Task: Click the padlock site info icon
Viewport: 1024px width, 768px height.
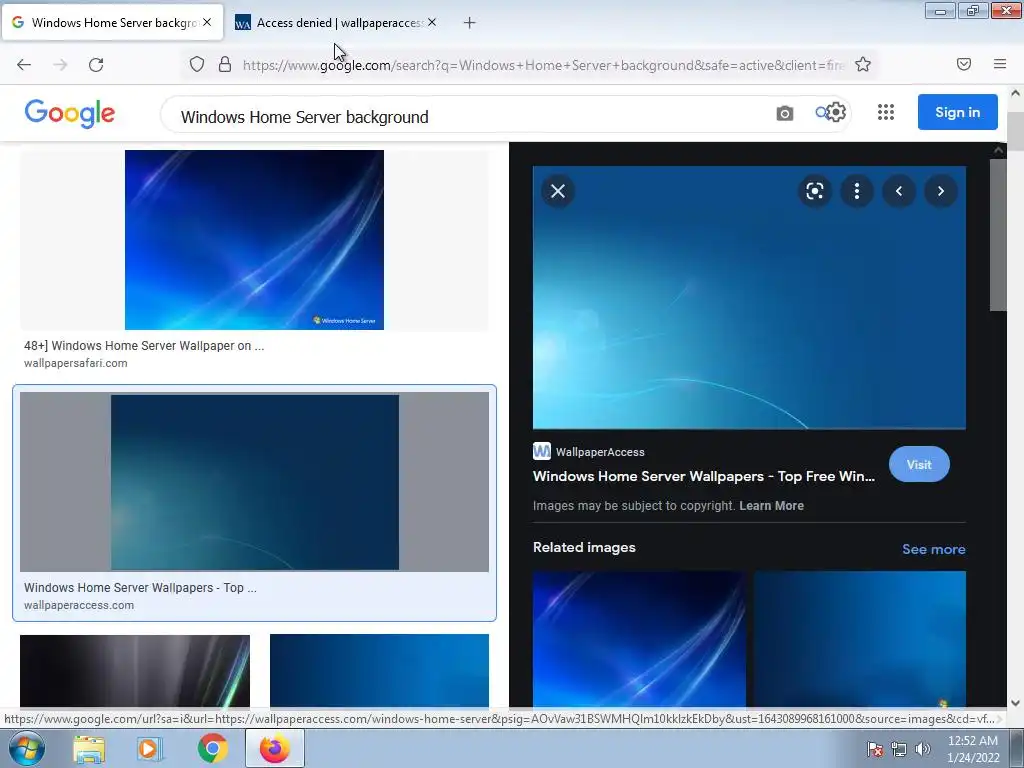Action: pos(225,64)
